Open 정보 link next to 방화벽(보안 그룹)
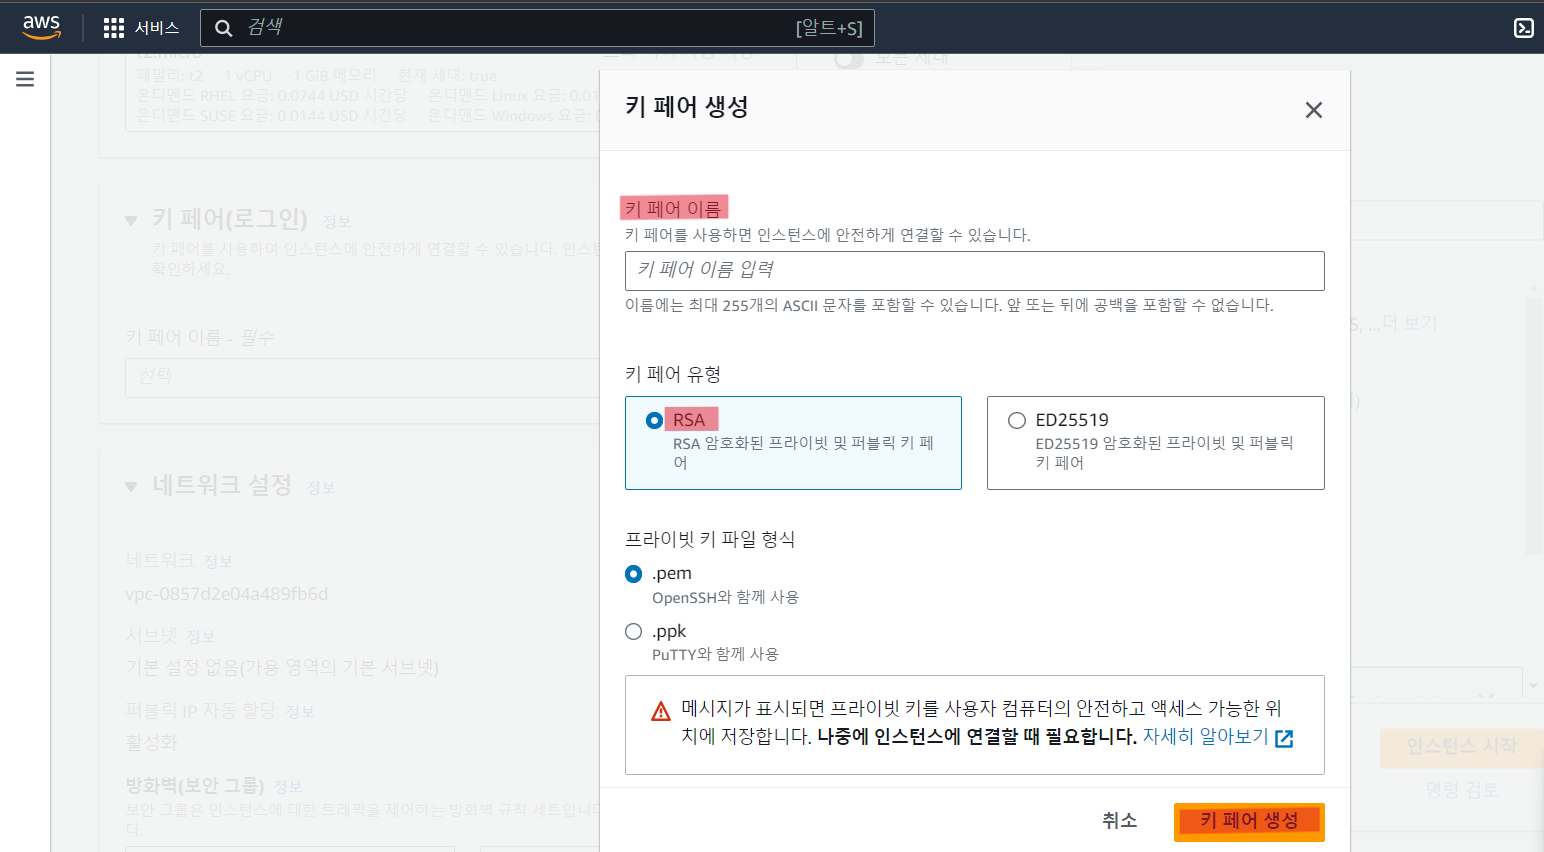Image resolution: width=1544 pixels, height=852 pixels. pos(288,787)
